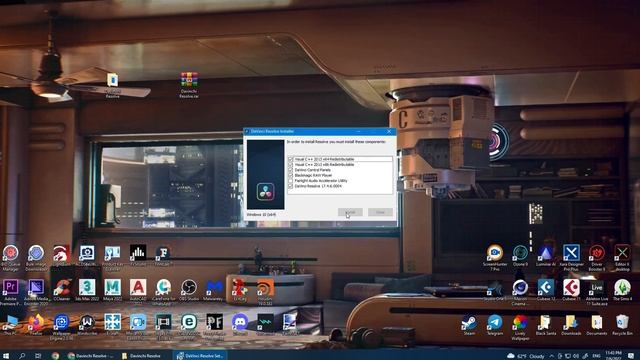Click the Install button in installer dialog
Viewport: 640px width, 360px height.
click(350, 212)
